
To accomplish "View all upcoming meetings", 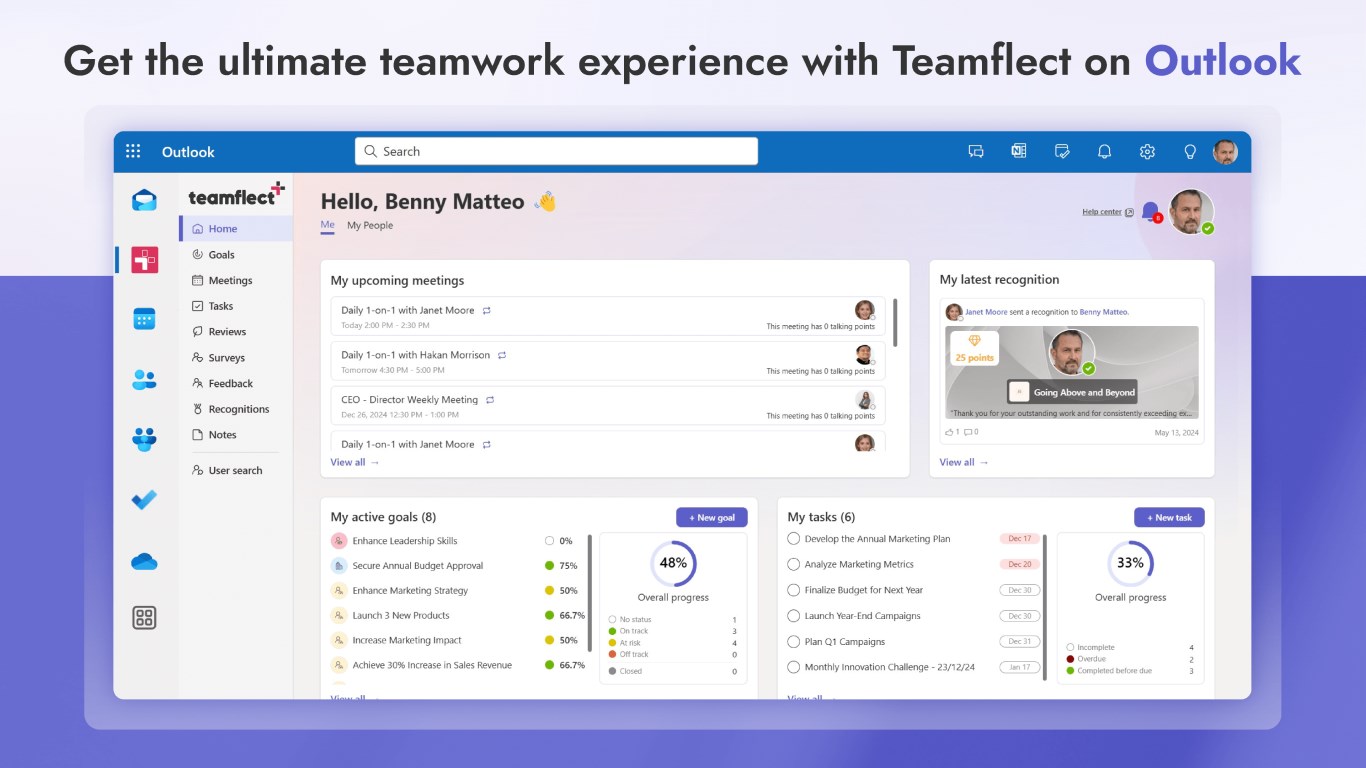I will click(355, 463).
